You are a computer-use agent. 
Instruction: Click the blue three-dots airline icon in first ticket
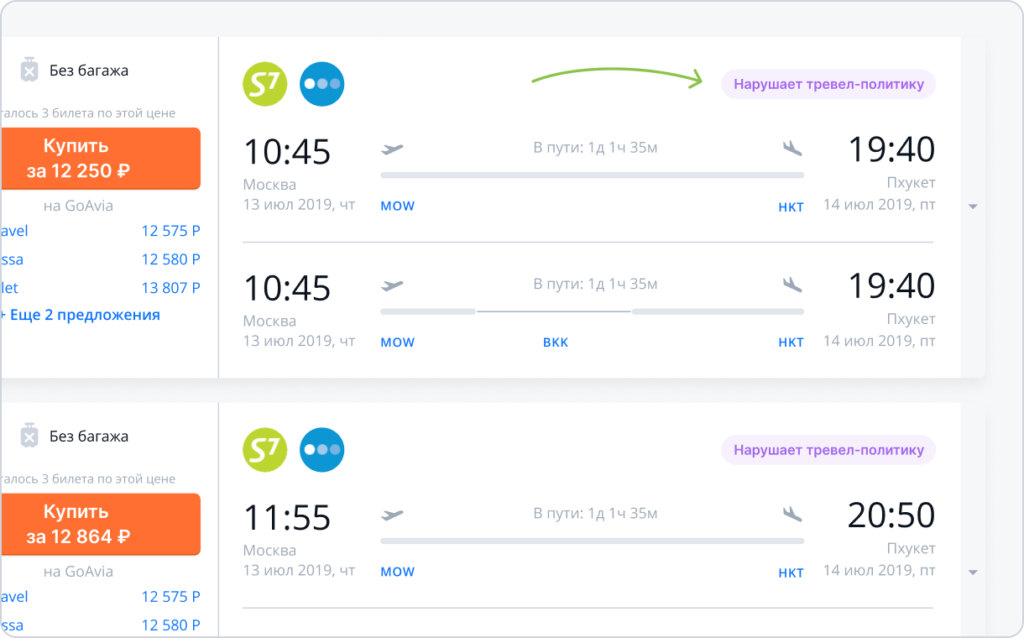[322, 84]
